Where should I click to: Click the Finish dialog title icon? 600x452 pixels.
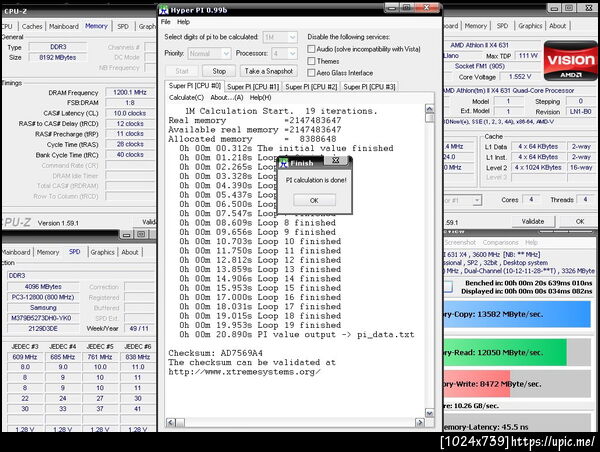click(284, 163)
